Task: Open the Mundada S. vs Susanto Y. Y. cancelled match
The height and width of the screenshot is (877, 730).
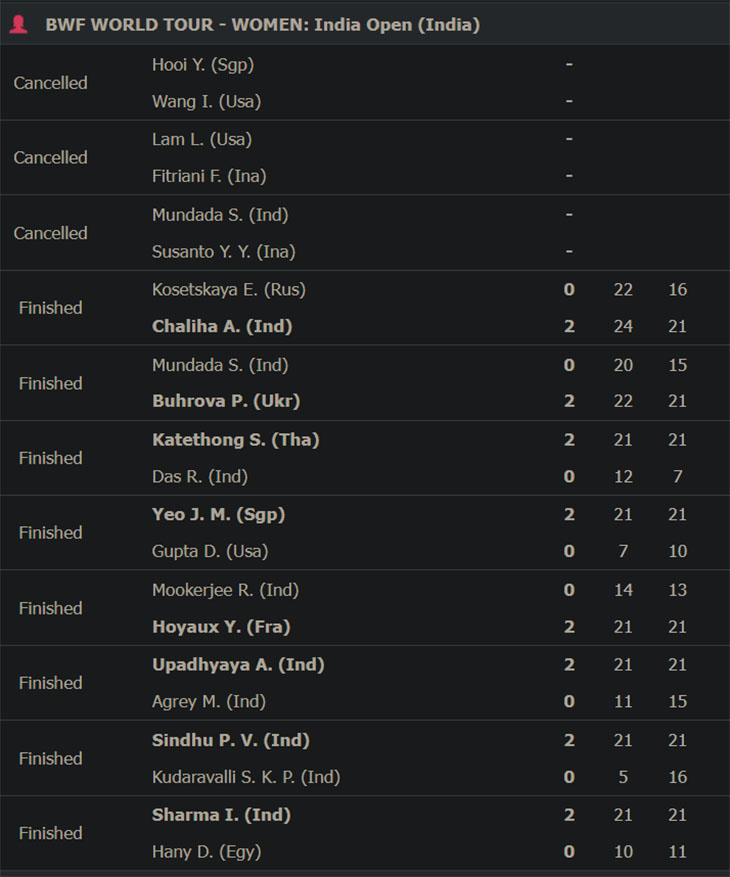Action: point(365,233)
